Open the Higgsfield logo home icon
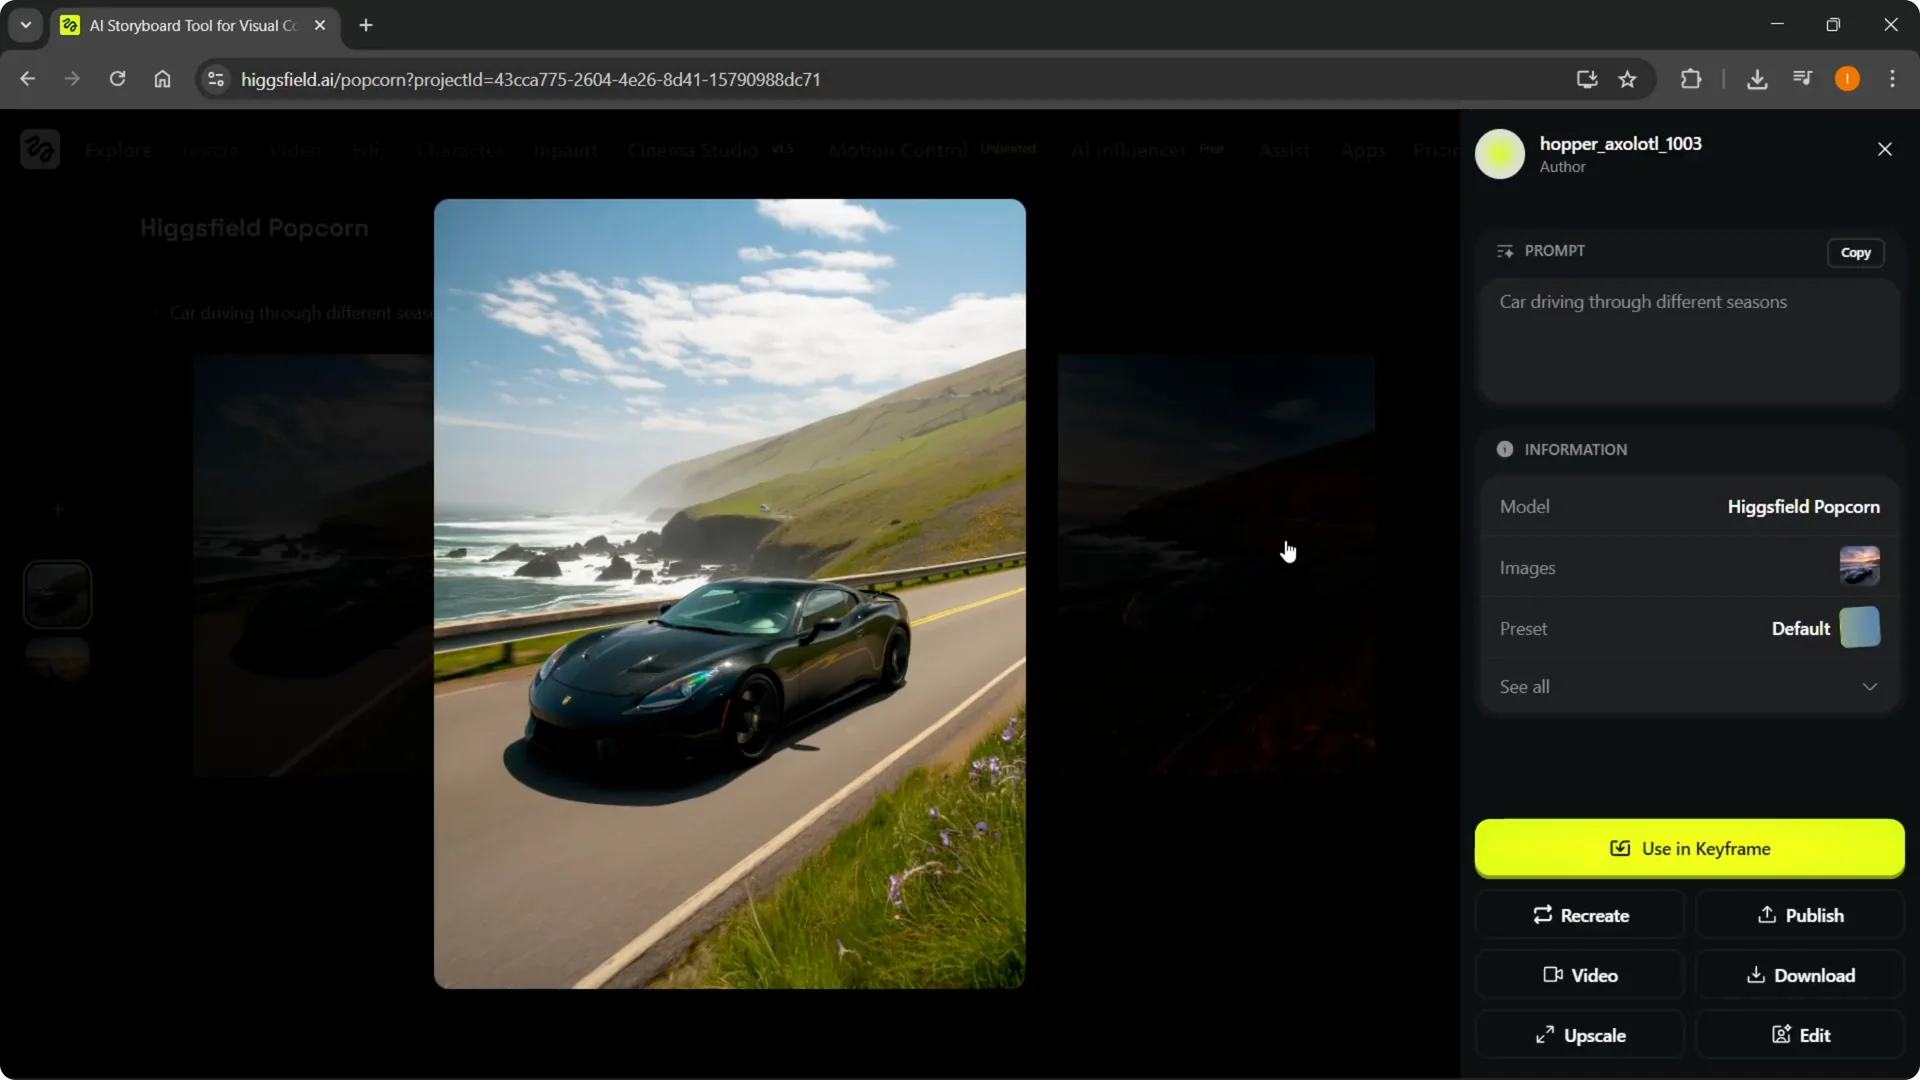1920x1080 pixels. point(39,148)
